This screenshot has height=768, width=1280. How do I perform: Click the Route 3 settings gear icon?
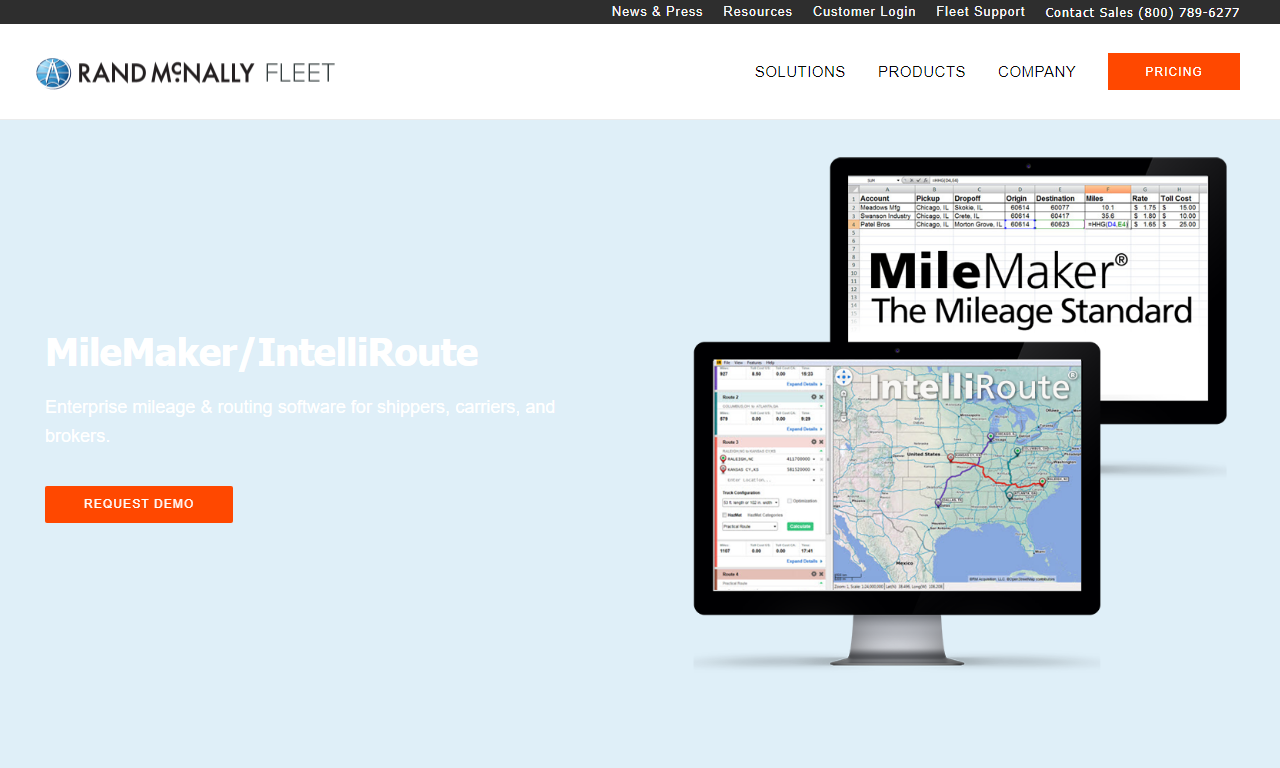[x=814, y=441]
